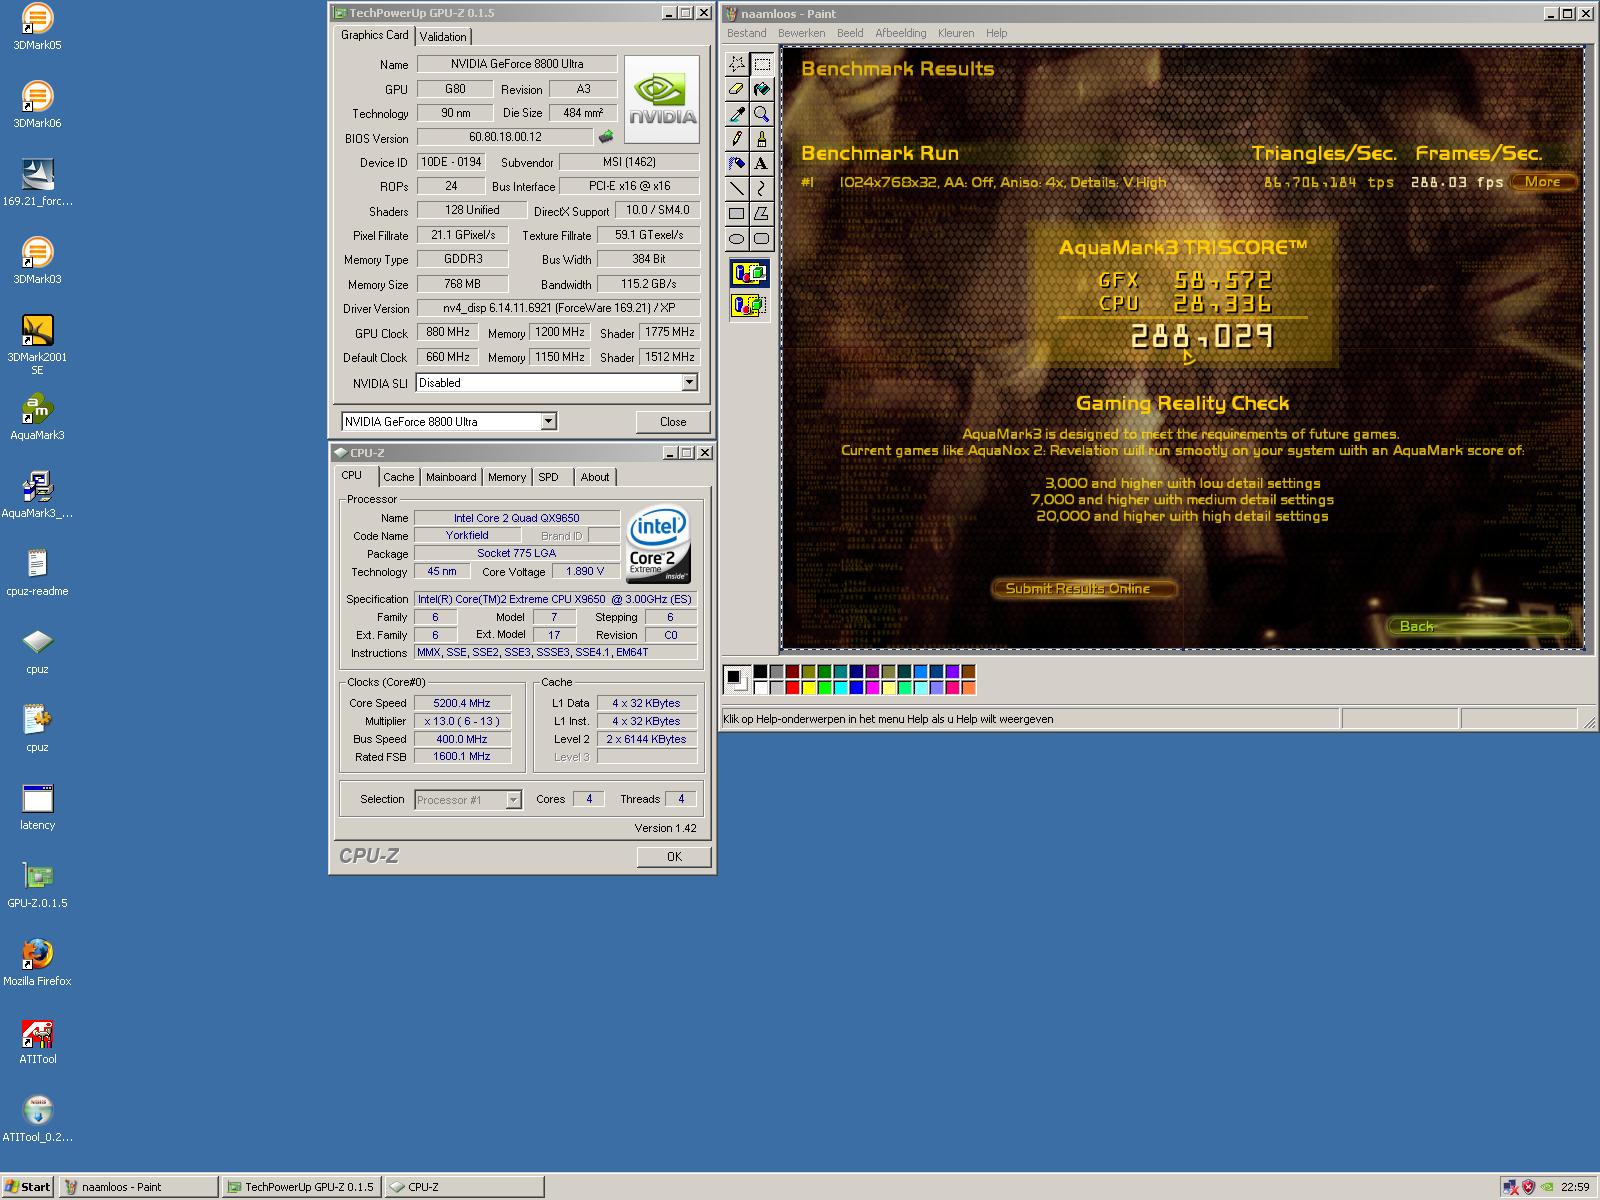Select the Free-Form Select tool in Paint
Viewport: 1600px width, 1200px height.
coord(737,64)
